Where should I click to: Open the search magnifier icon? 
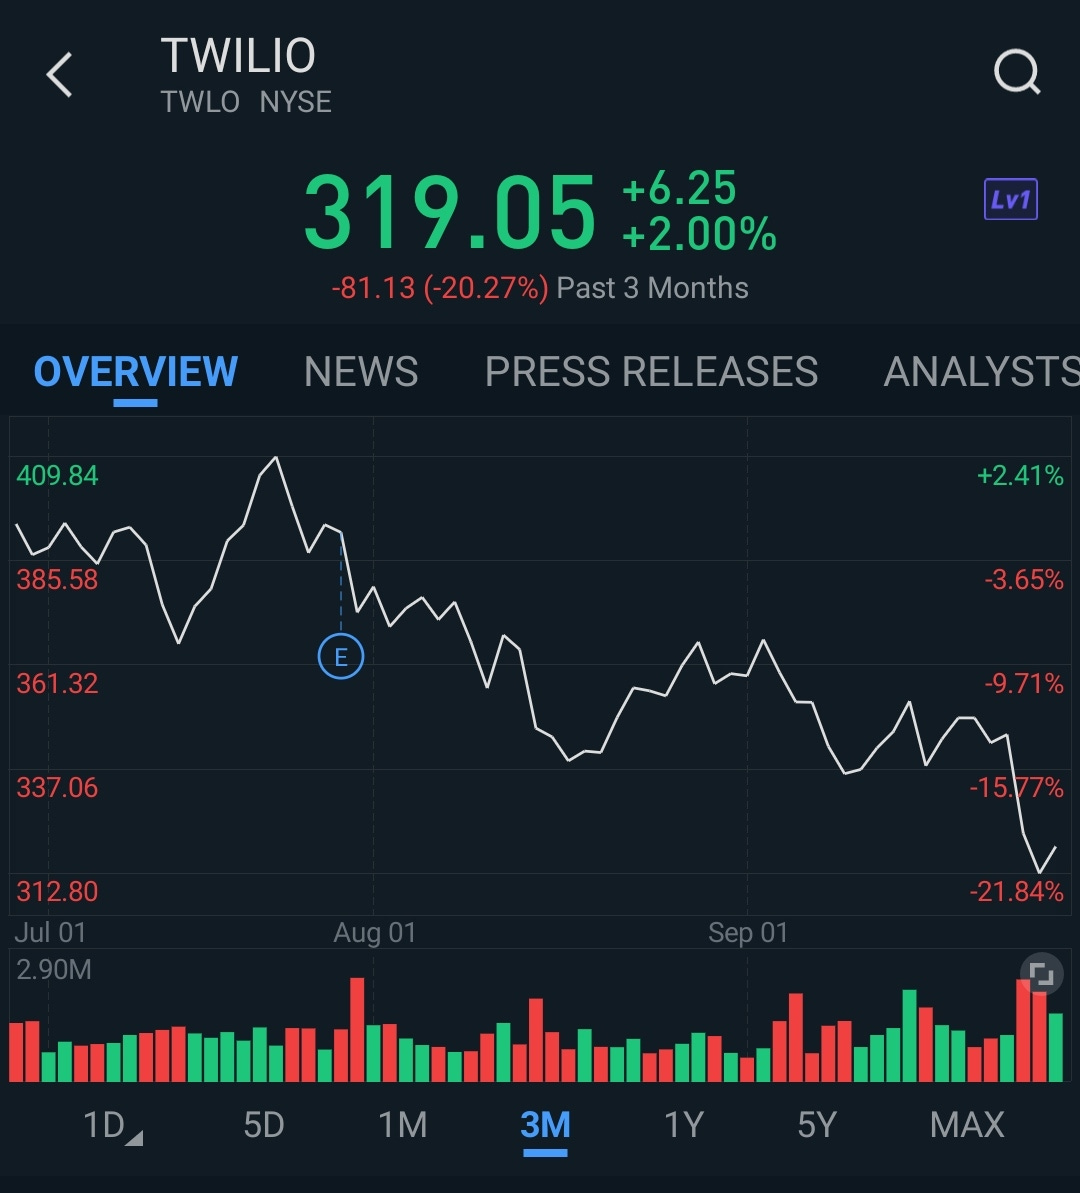point(1017,72)
